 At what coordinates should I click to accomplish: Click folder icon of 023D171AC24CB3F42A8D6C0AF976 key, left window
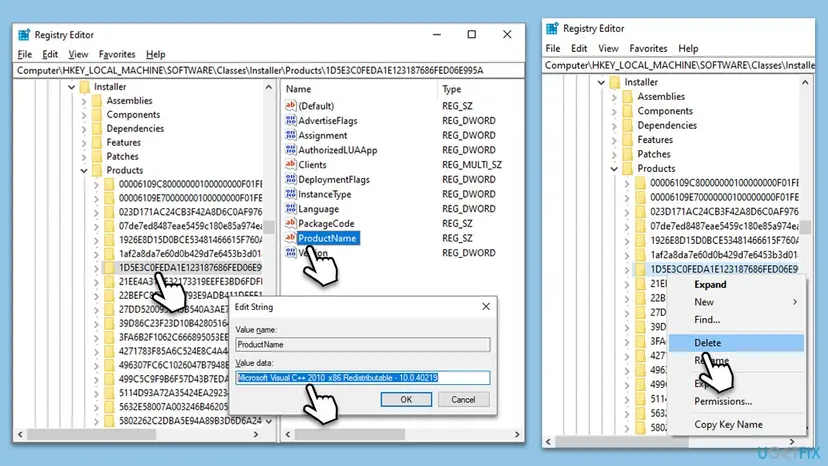109,212
